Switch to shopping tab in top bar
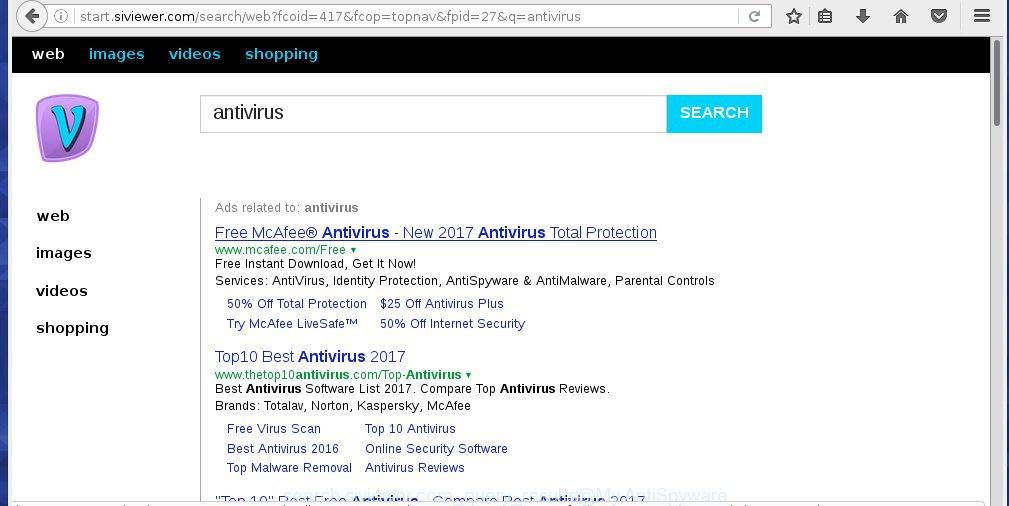Screen dimensions: 1009x506 (x=281, y=54)
